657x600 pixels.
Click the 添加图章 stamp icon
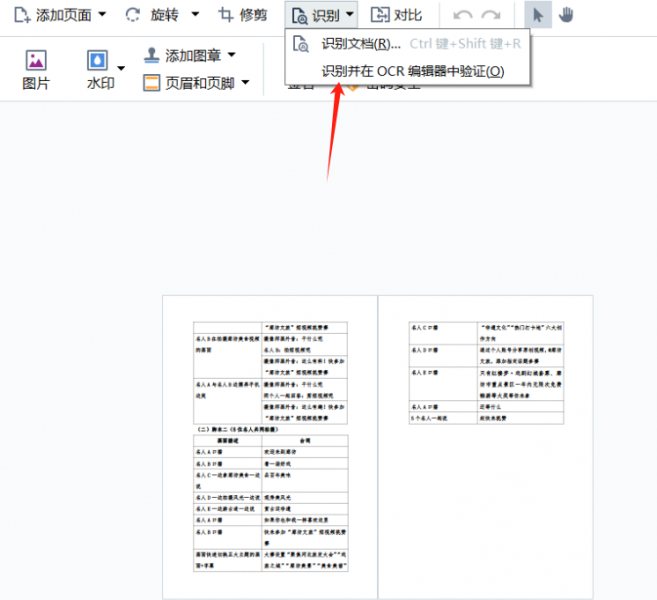click(x=151, y=55)
